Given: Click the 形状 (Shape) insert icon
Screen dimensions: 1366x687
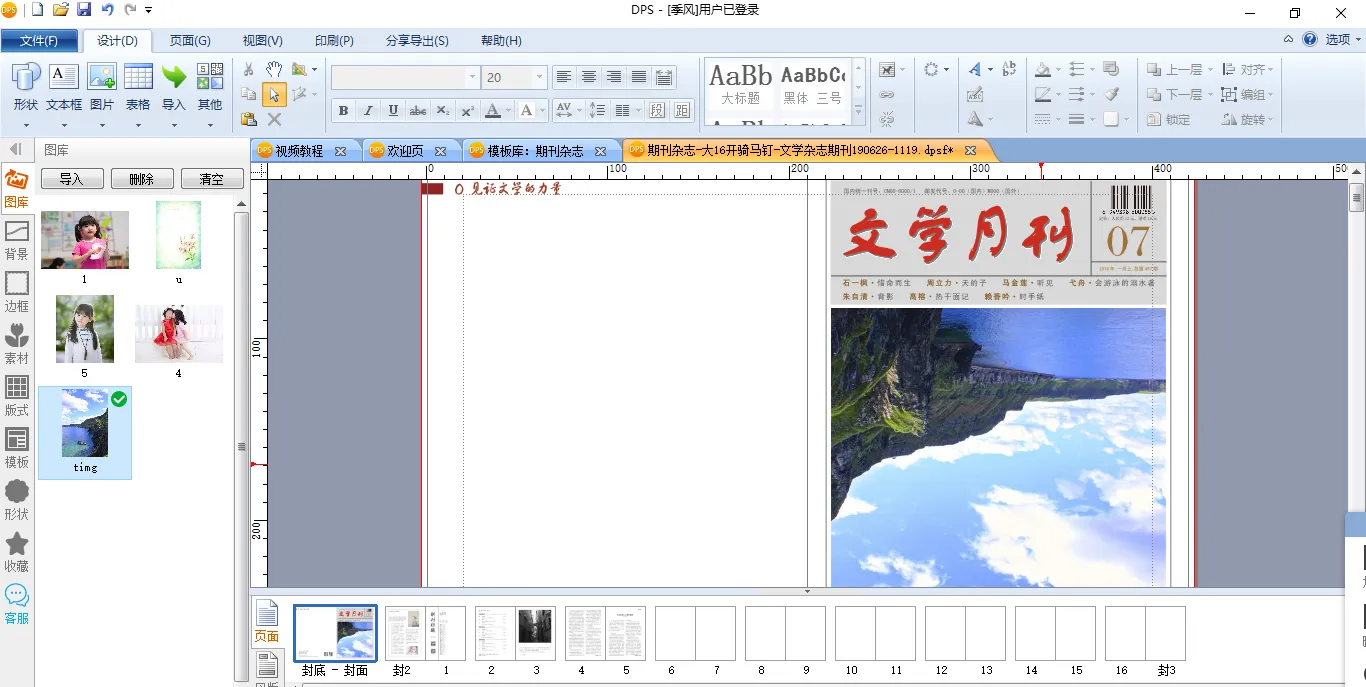Looking at the screenshot, I should 26,78.
